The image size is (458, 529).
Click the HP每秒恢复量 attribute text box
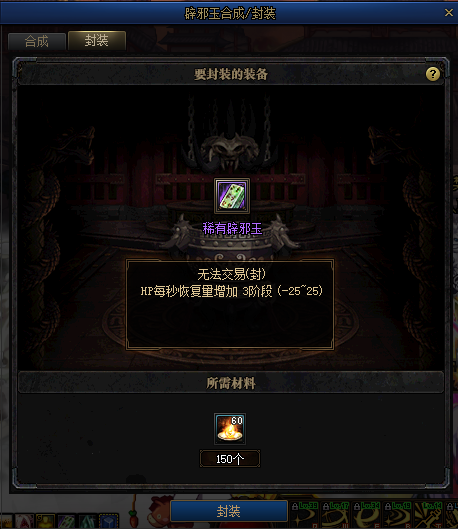(230, 304)
